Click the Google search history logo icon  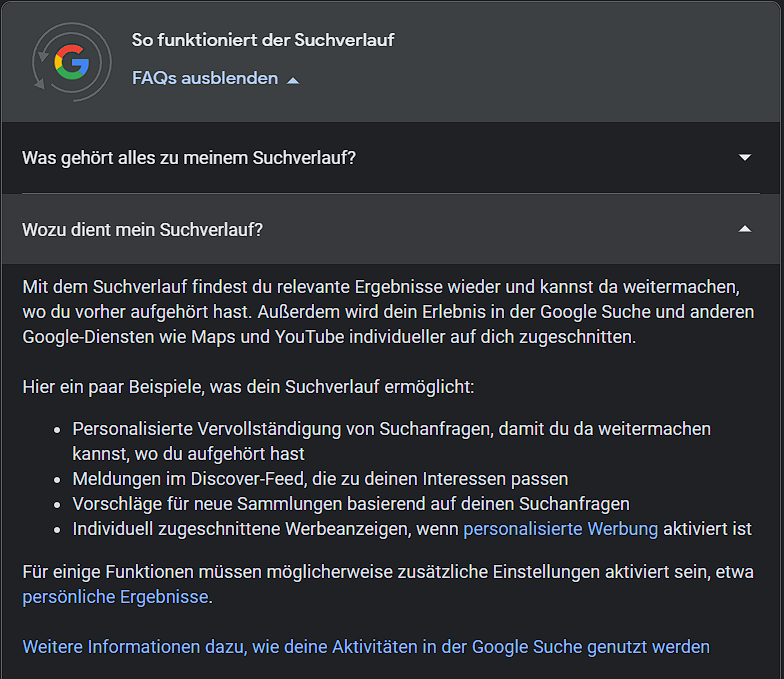tap(70, 62)
